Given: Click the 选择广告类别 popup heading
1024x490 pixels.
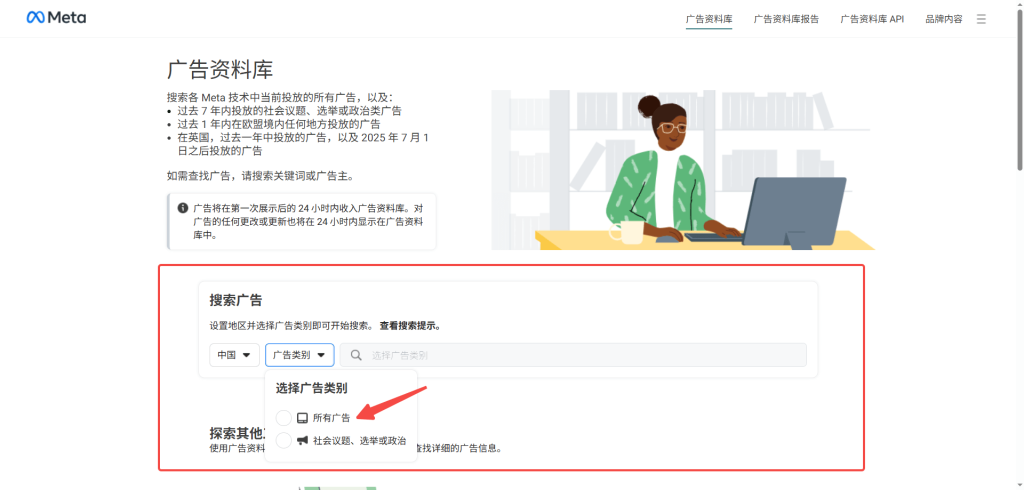Looking at the screenshot, I should [x=311, y=388].
